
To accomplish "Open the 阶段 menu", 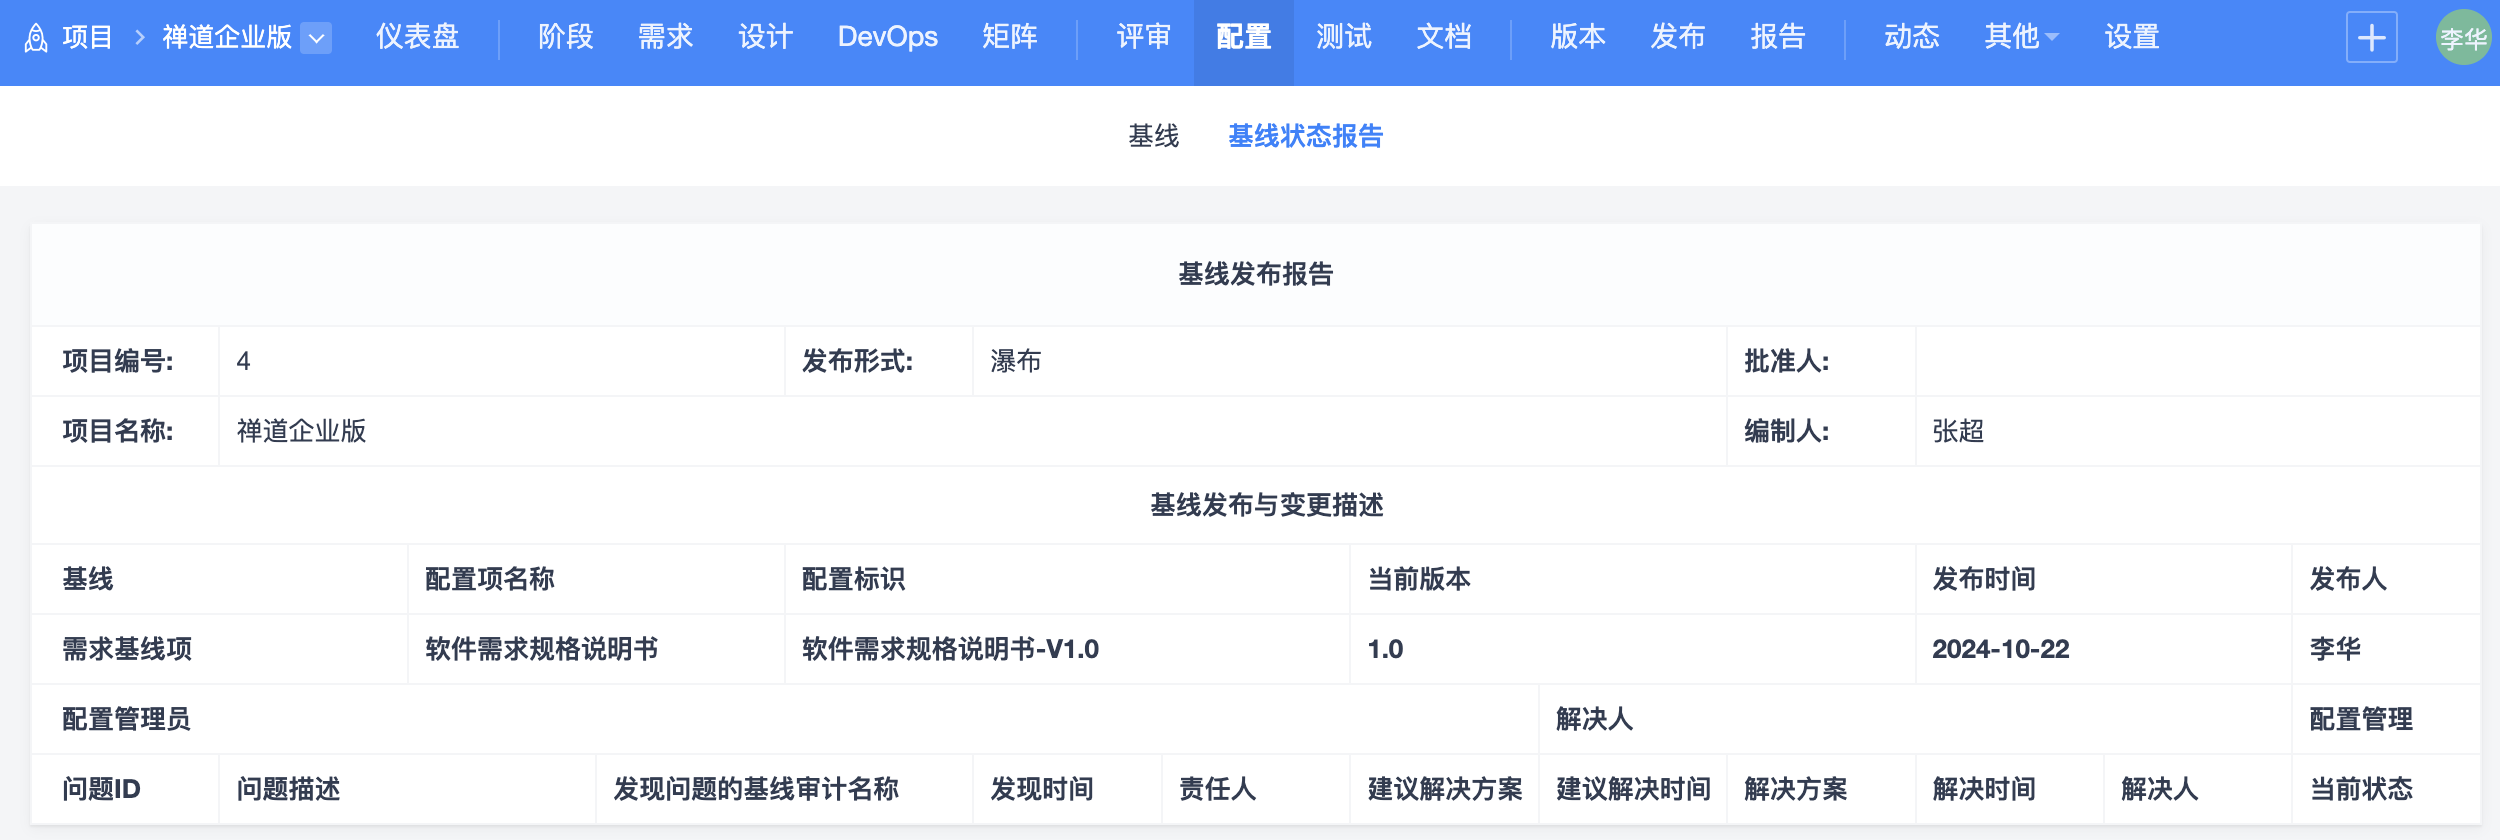I will (x=565, y=37).
